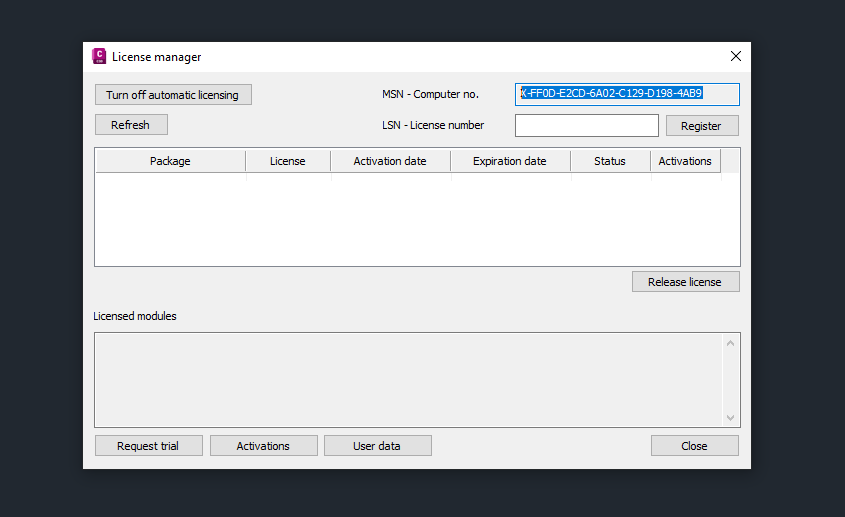Click the LSN License number field

(x=586, y=126)
